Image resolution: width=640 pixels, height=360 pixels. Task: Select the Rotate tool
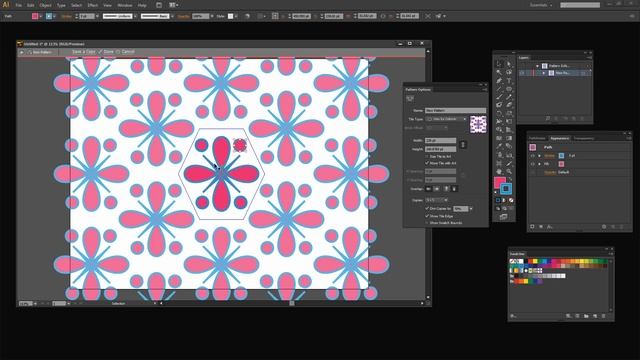499,113
